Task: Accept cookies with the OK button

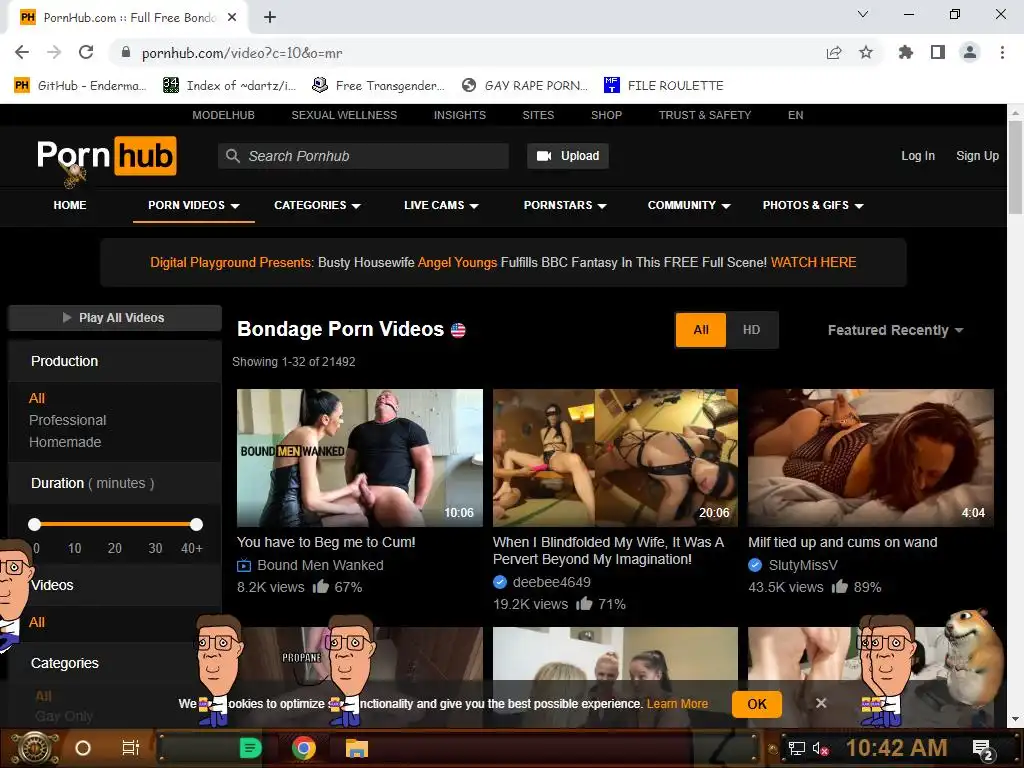Action: pyautogui.click(x=757, y=704)
